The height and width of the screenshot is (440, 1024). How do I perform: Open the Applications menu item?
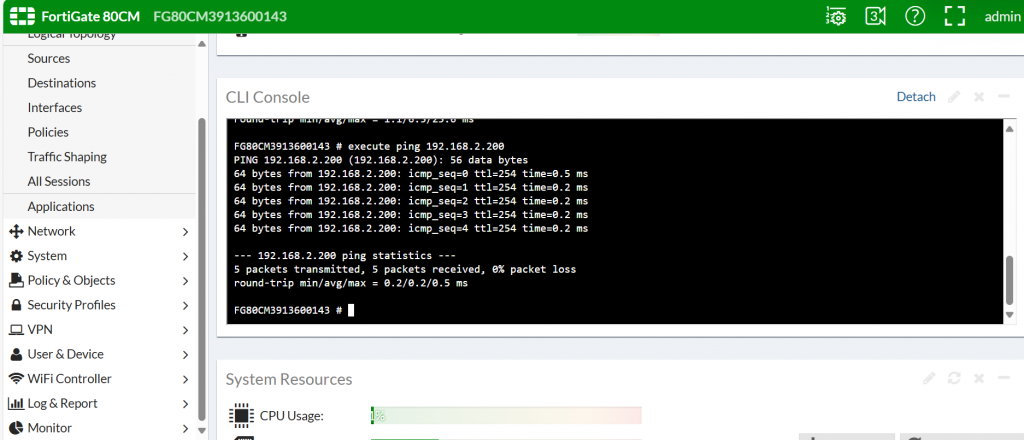(x=61, y=206)
